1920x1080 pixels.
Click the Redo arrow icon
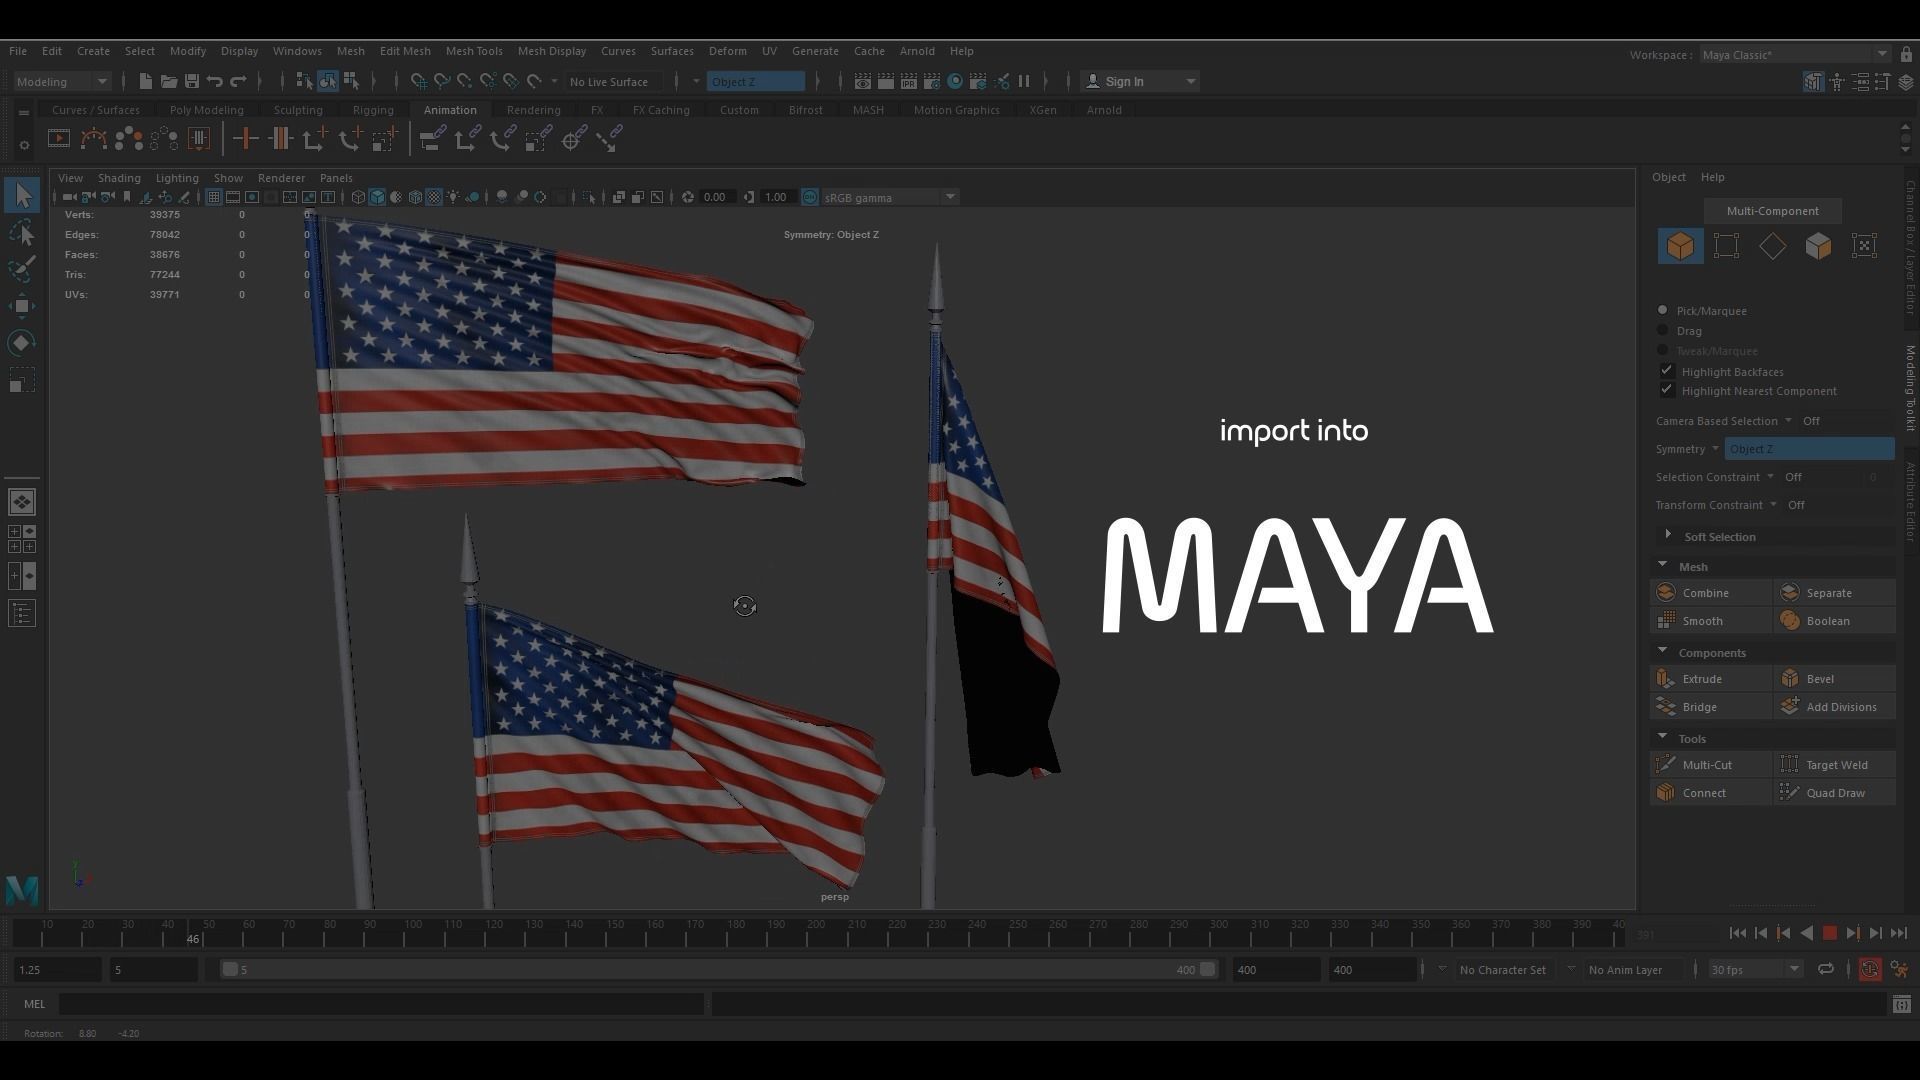[x=238, y=81]
